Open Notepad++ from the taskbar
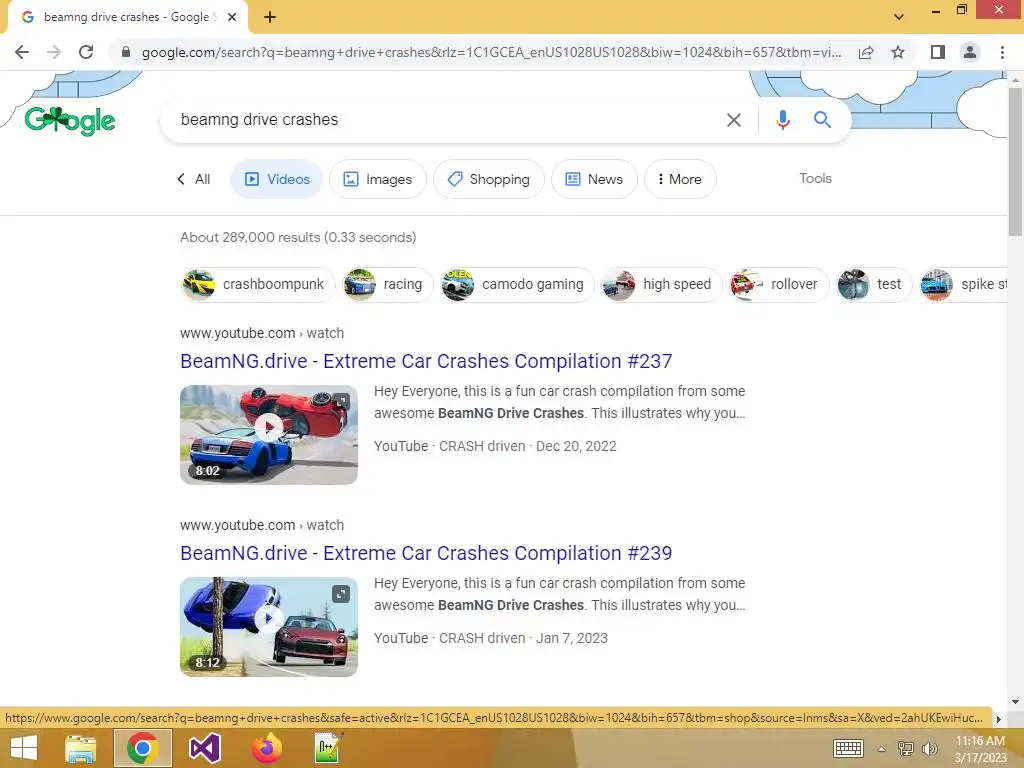This screenshot has width=1024, height=768. [328, 748]
